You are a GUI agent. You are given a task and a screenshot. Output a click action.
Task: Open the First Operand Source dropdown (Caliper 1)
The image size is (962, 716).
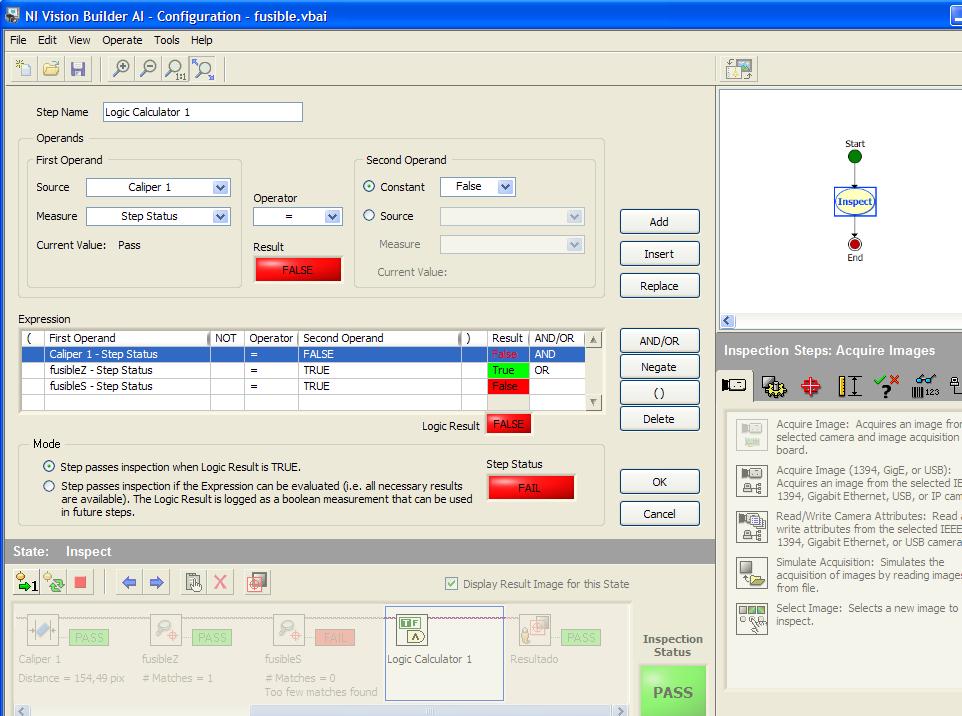click(158, 187)
